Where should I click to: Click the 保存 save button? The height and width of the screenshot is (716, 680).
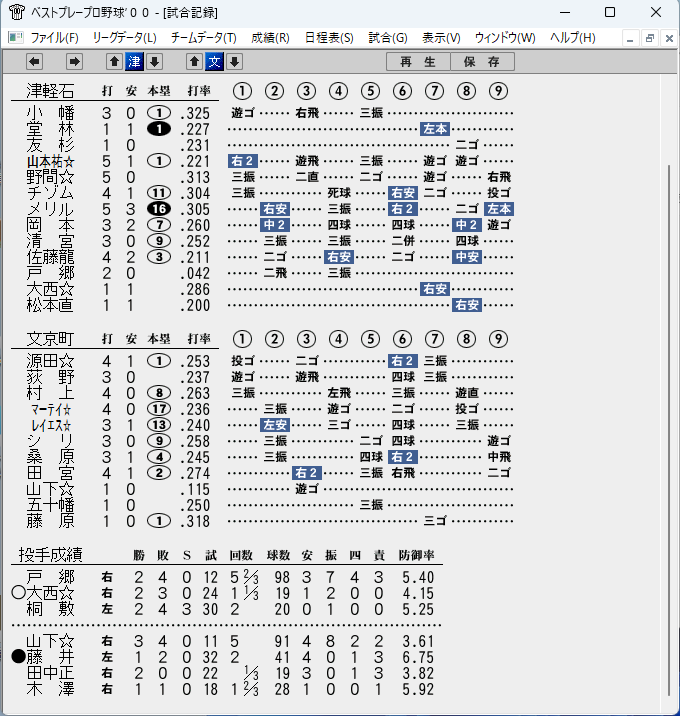pyautogui.click(x=482, y=62)
